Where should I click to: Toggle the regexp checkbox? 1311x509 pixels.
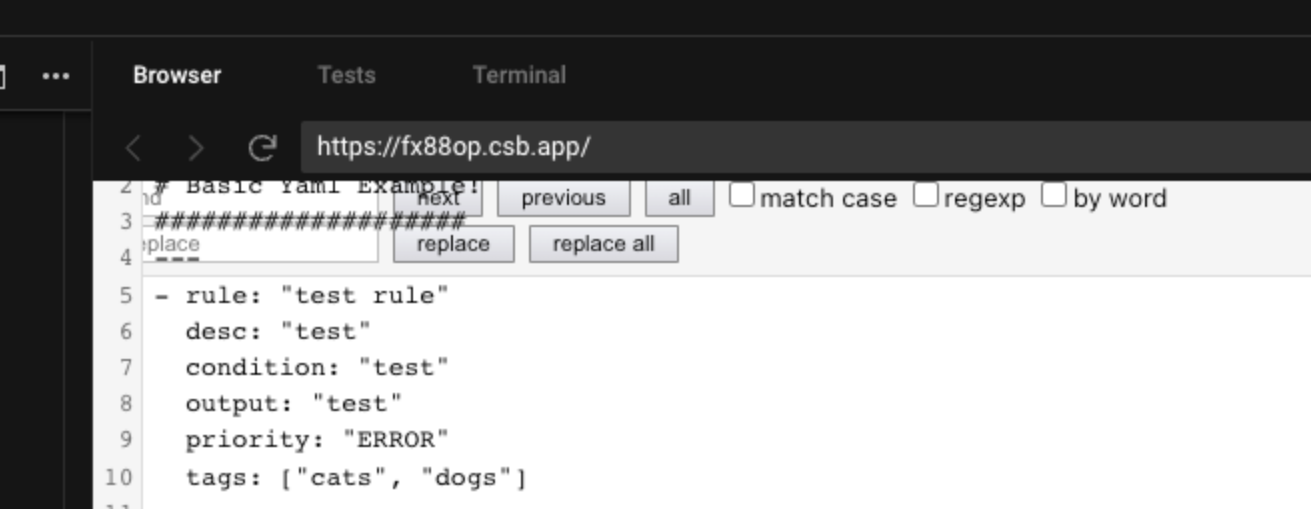(926, 196)
